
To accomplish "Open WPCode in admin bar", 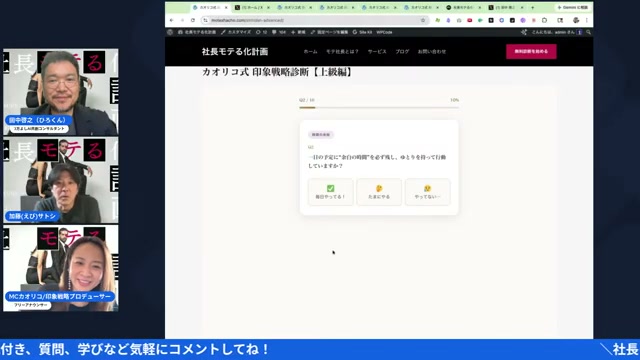I will point(384,32).
